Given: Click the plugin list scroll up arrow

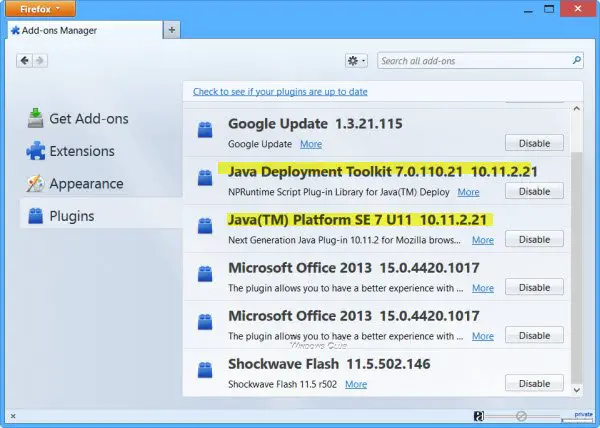Looking at the screenshot, I should 577,109.
